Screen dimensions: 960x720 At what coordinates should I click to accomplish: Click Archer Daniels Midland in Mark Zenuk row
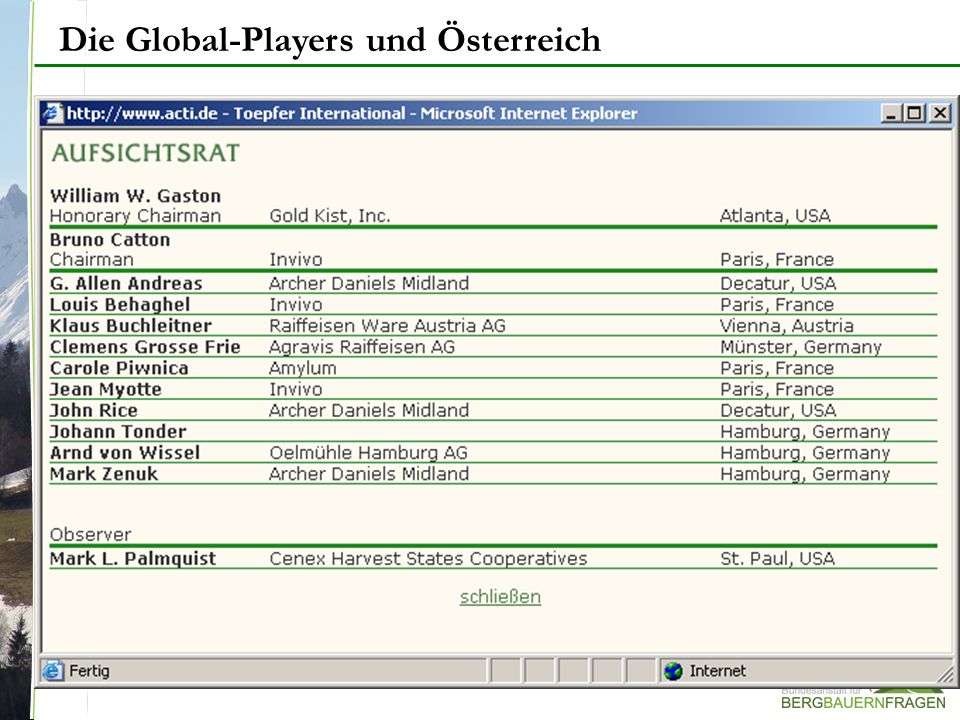pos(369,474)
